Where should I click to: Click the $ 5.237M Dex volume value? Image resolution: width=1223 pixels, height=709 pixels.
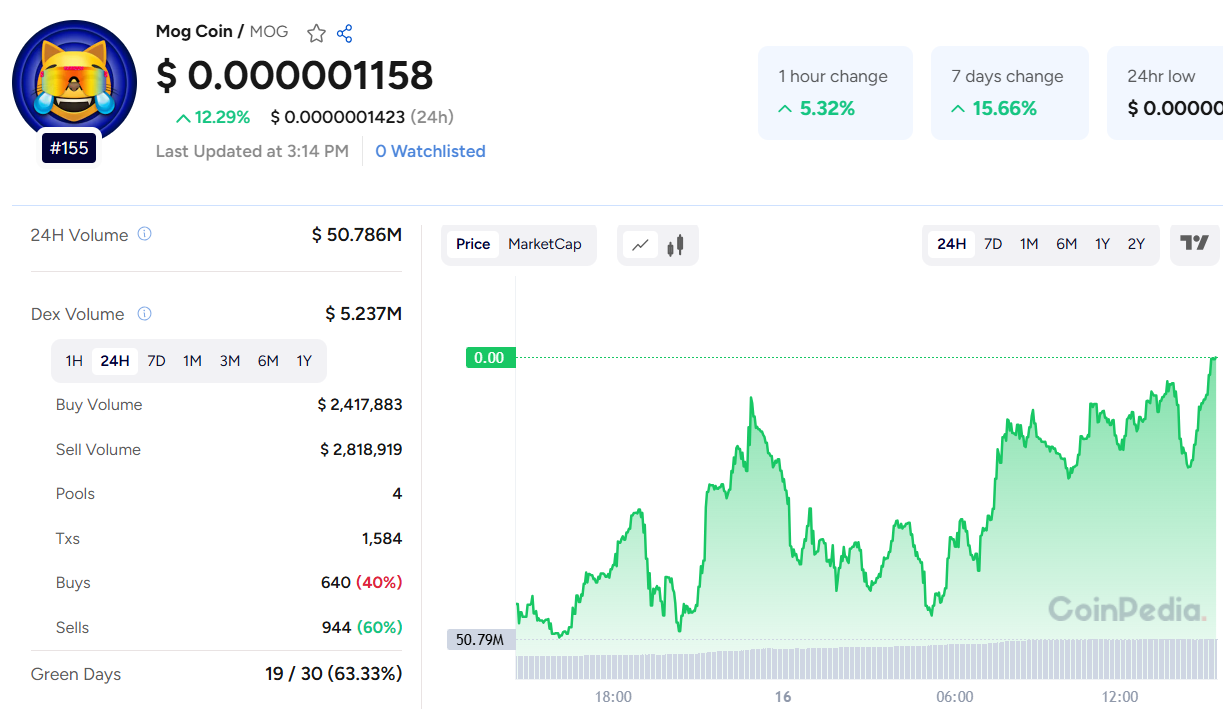click(x=364, y=314)
